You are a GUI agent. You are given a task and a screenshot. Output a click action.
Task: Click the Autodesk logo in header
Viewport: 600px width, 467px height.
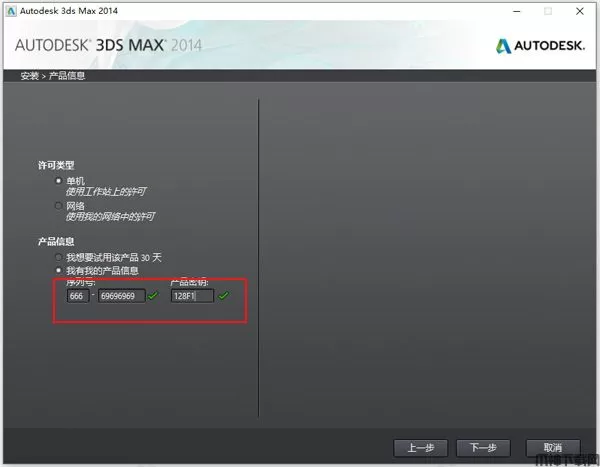pyautogui.click(x=540, y=46)
